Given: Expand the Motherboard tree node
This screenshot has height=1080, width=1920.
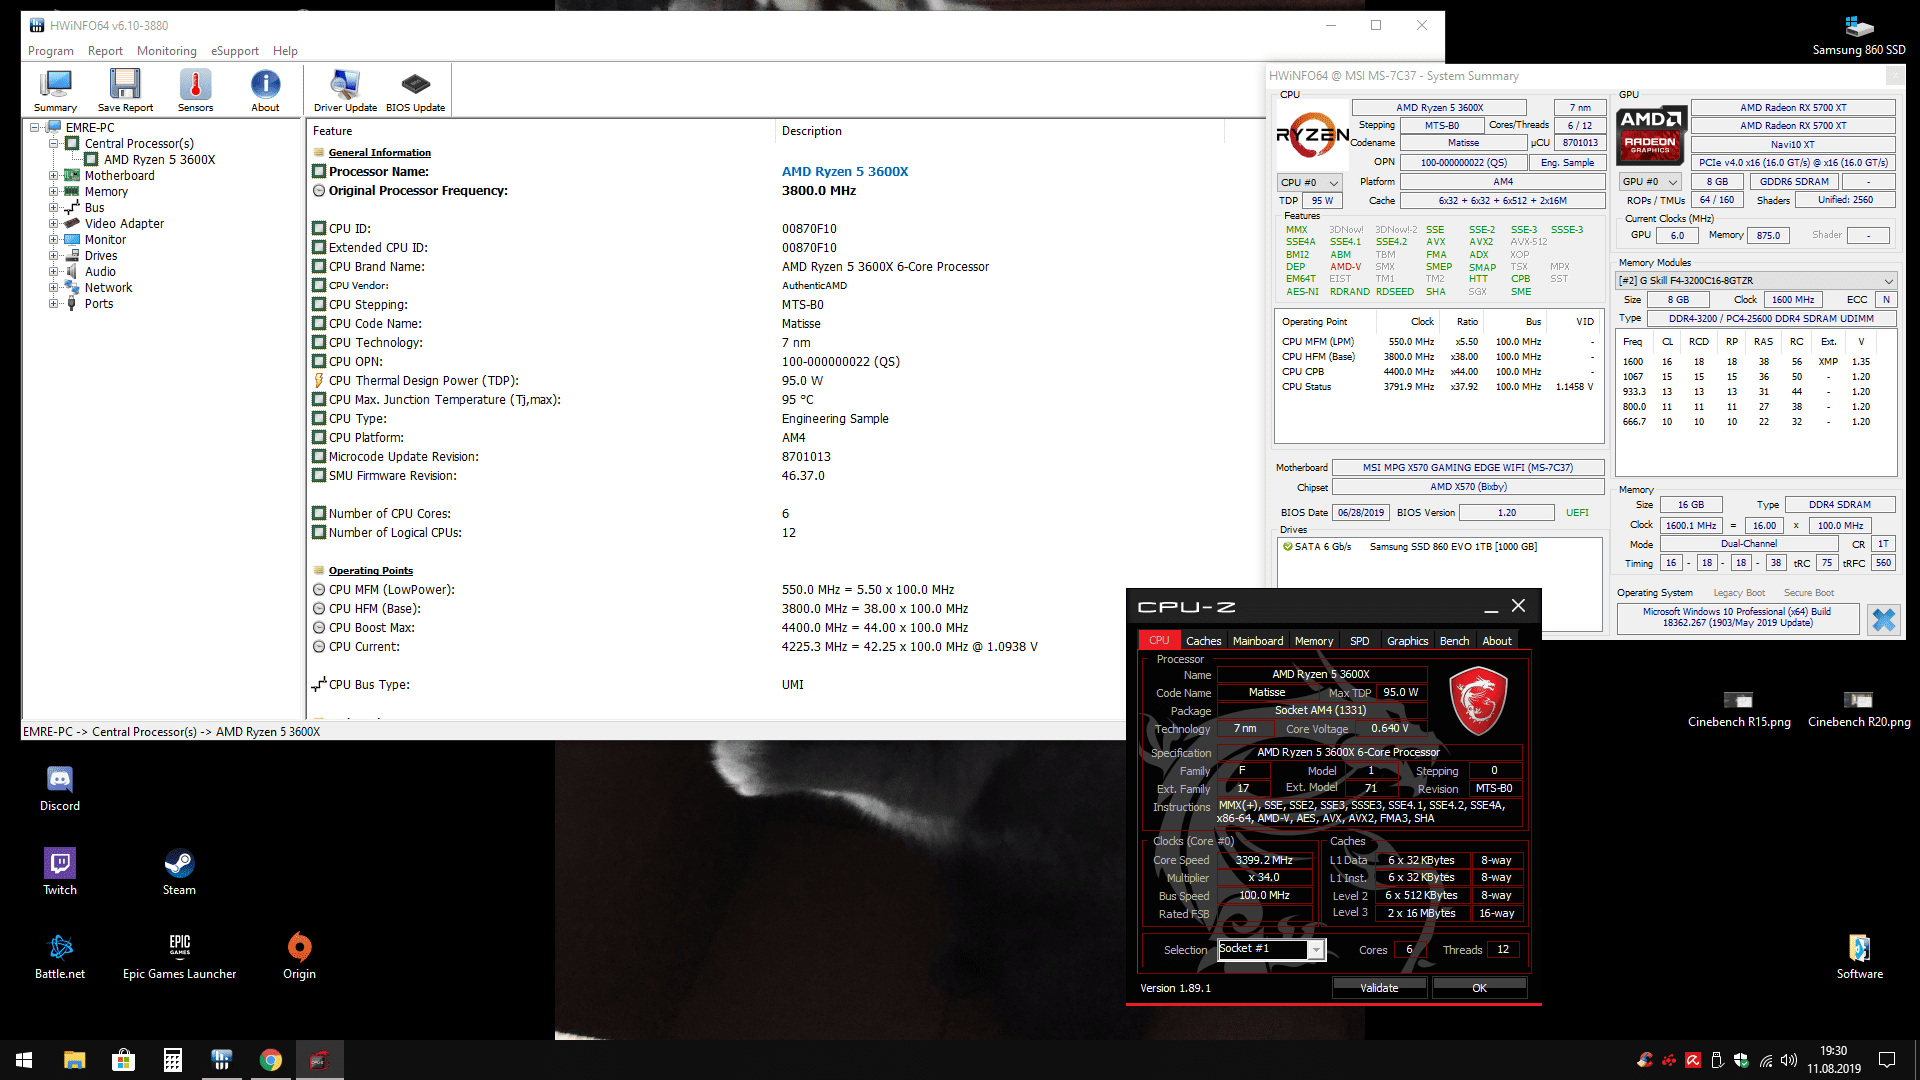Looking at the screenshot, I should (54, 176).
